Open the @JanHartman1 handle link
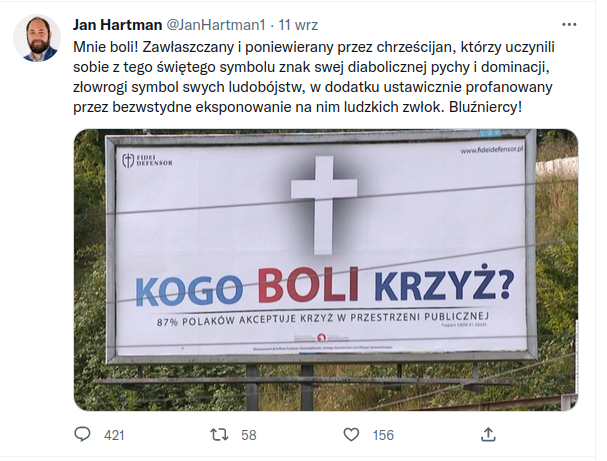The height and width of the screenshot is (461, 607). pos(216,25)
